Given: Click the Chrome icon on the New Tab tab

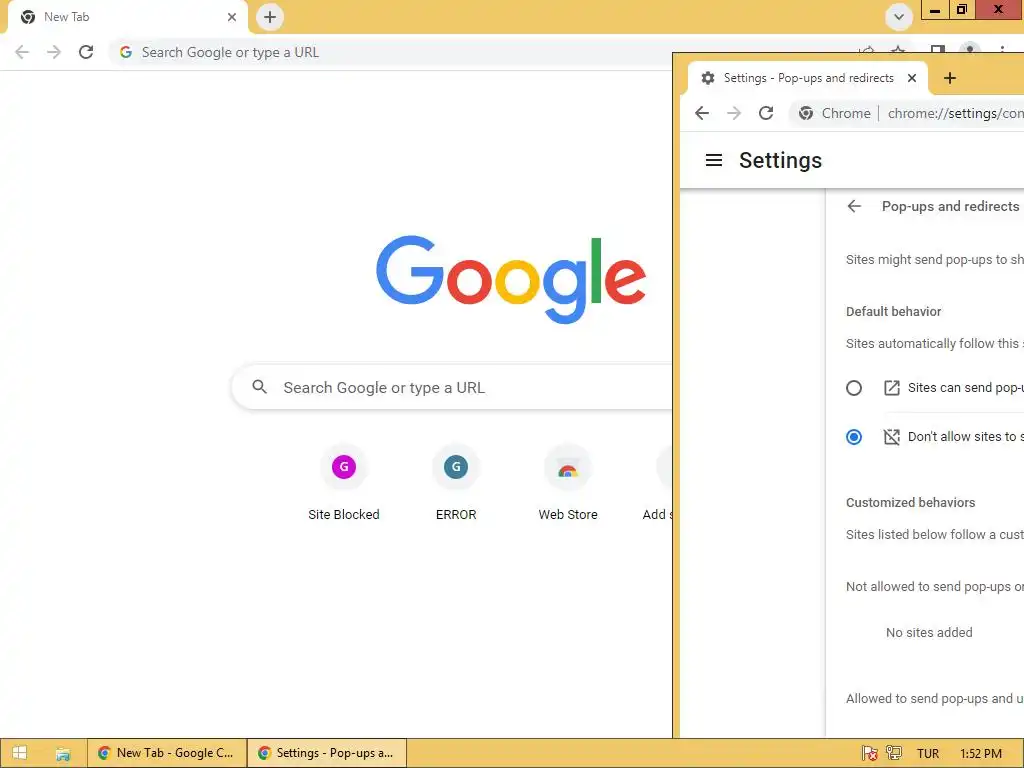Looking at the screenshot, I should [x=28, y=17].
